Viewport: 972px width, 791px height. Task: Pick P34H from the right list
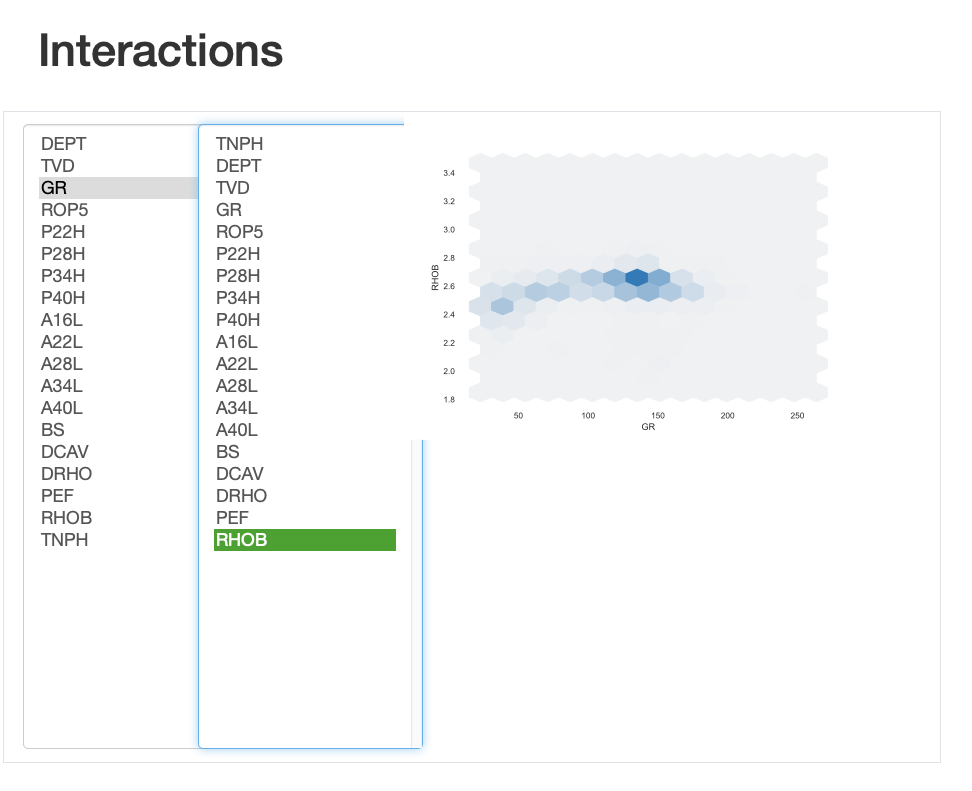coord(238,298)
